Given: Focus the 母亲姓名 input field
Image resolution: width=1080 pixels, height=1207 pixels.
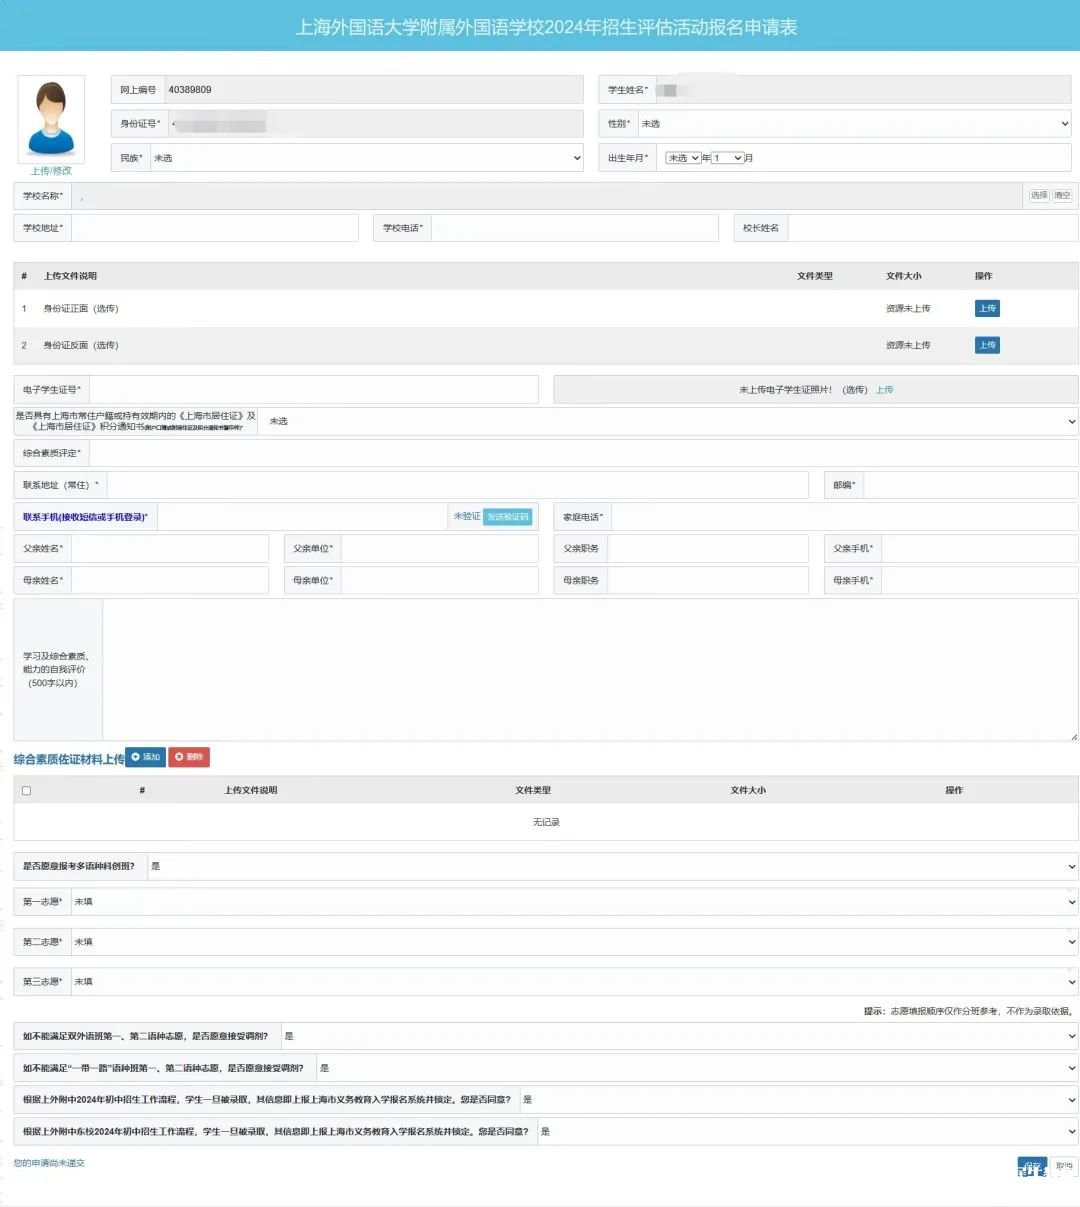Looking at the screenshot, I should (170, 581).
